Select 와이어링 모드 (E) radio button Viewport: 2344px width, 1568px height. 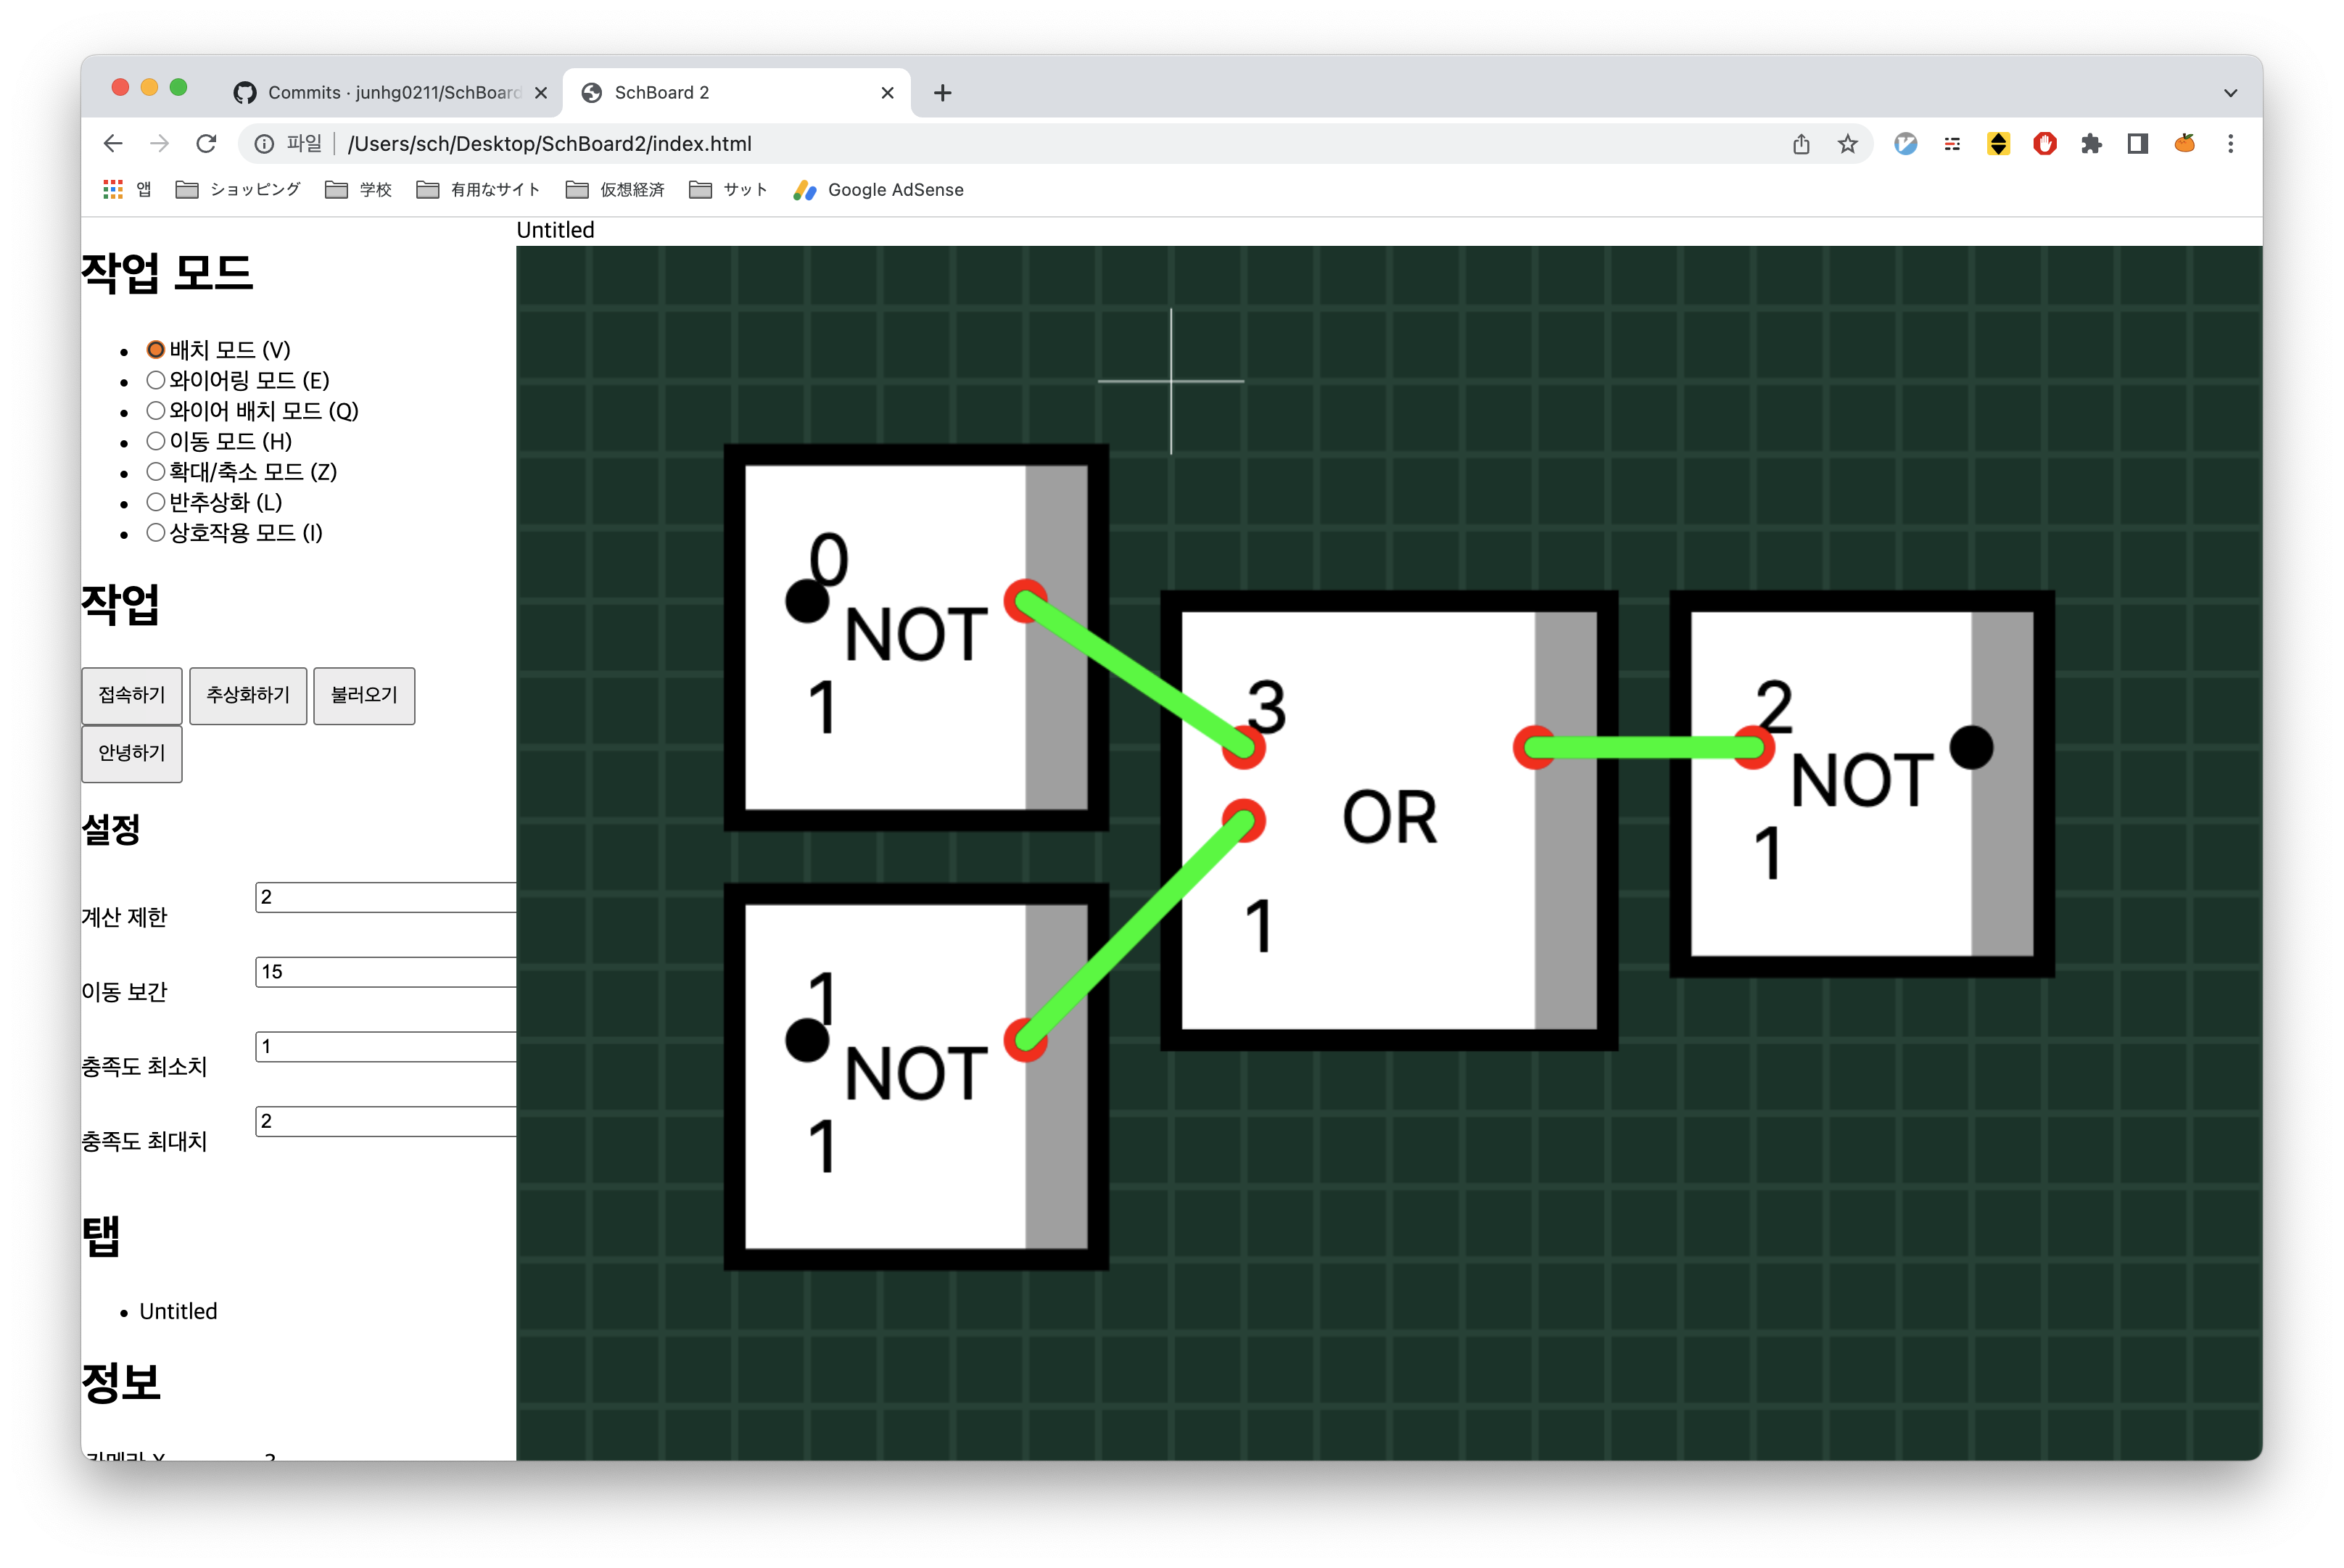point(155,380)
